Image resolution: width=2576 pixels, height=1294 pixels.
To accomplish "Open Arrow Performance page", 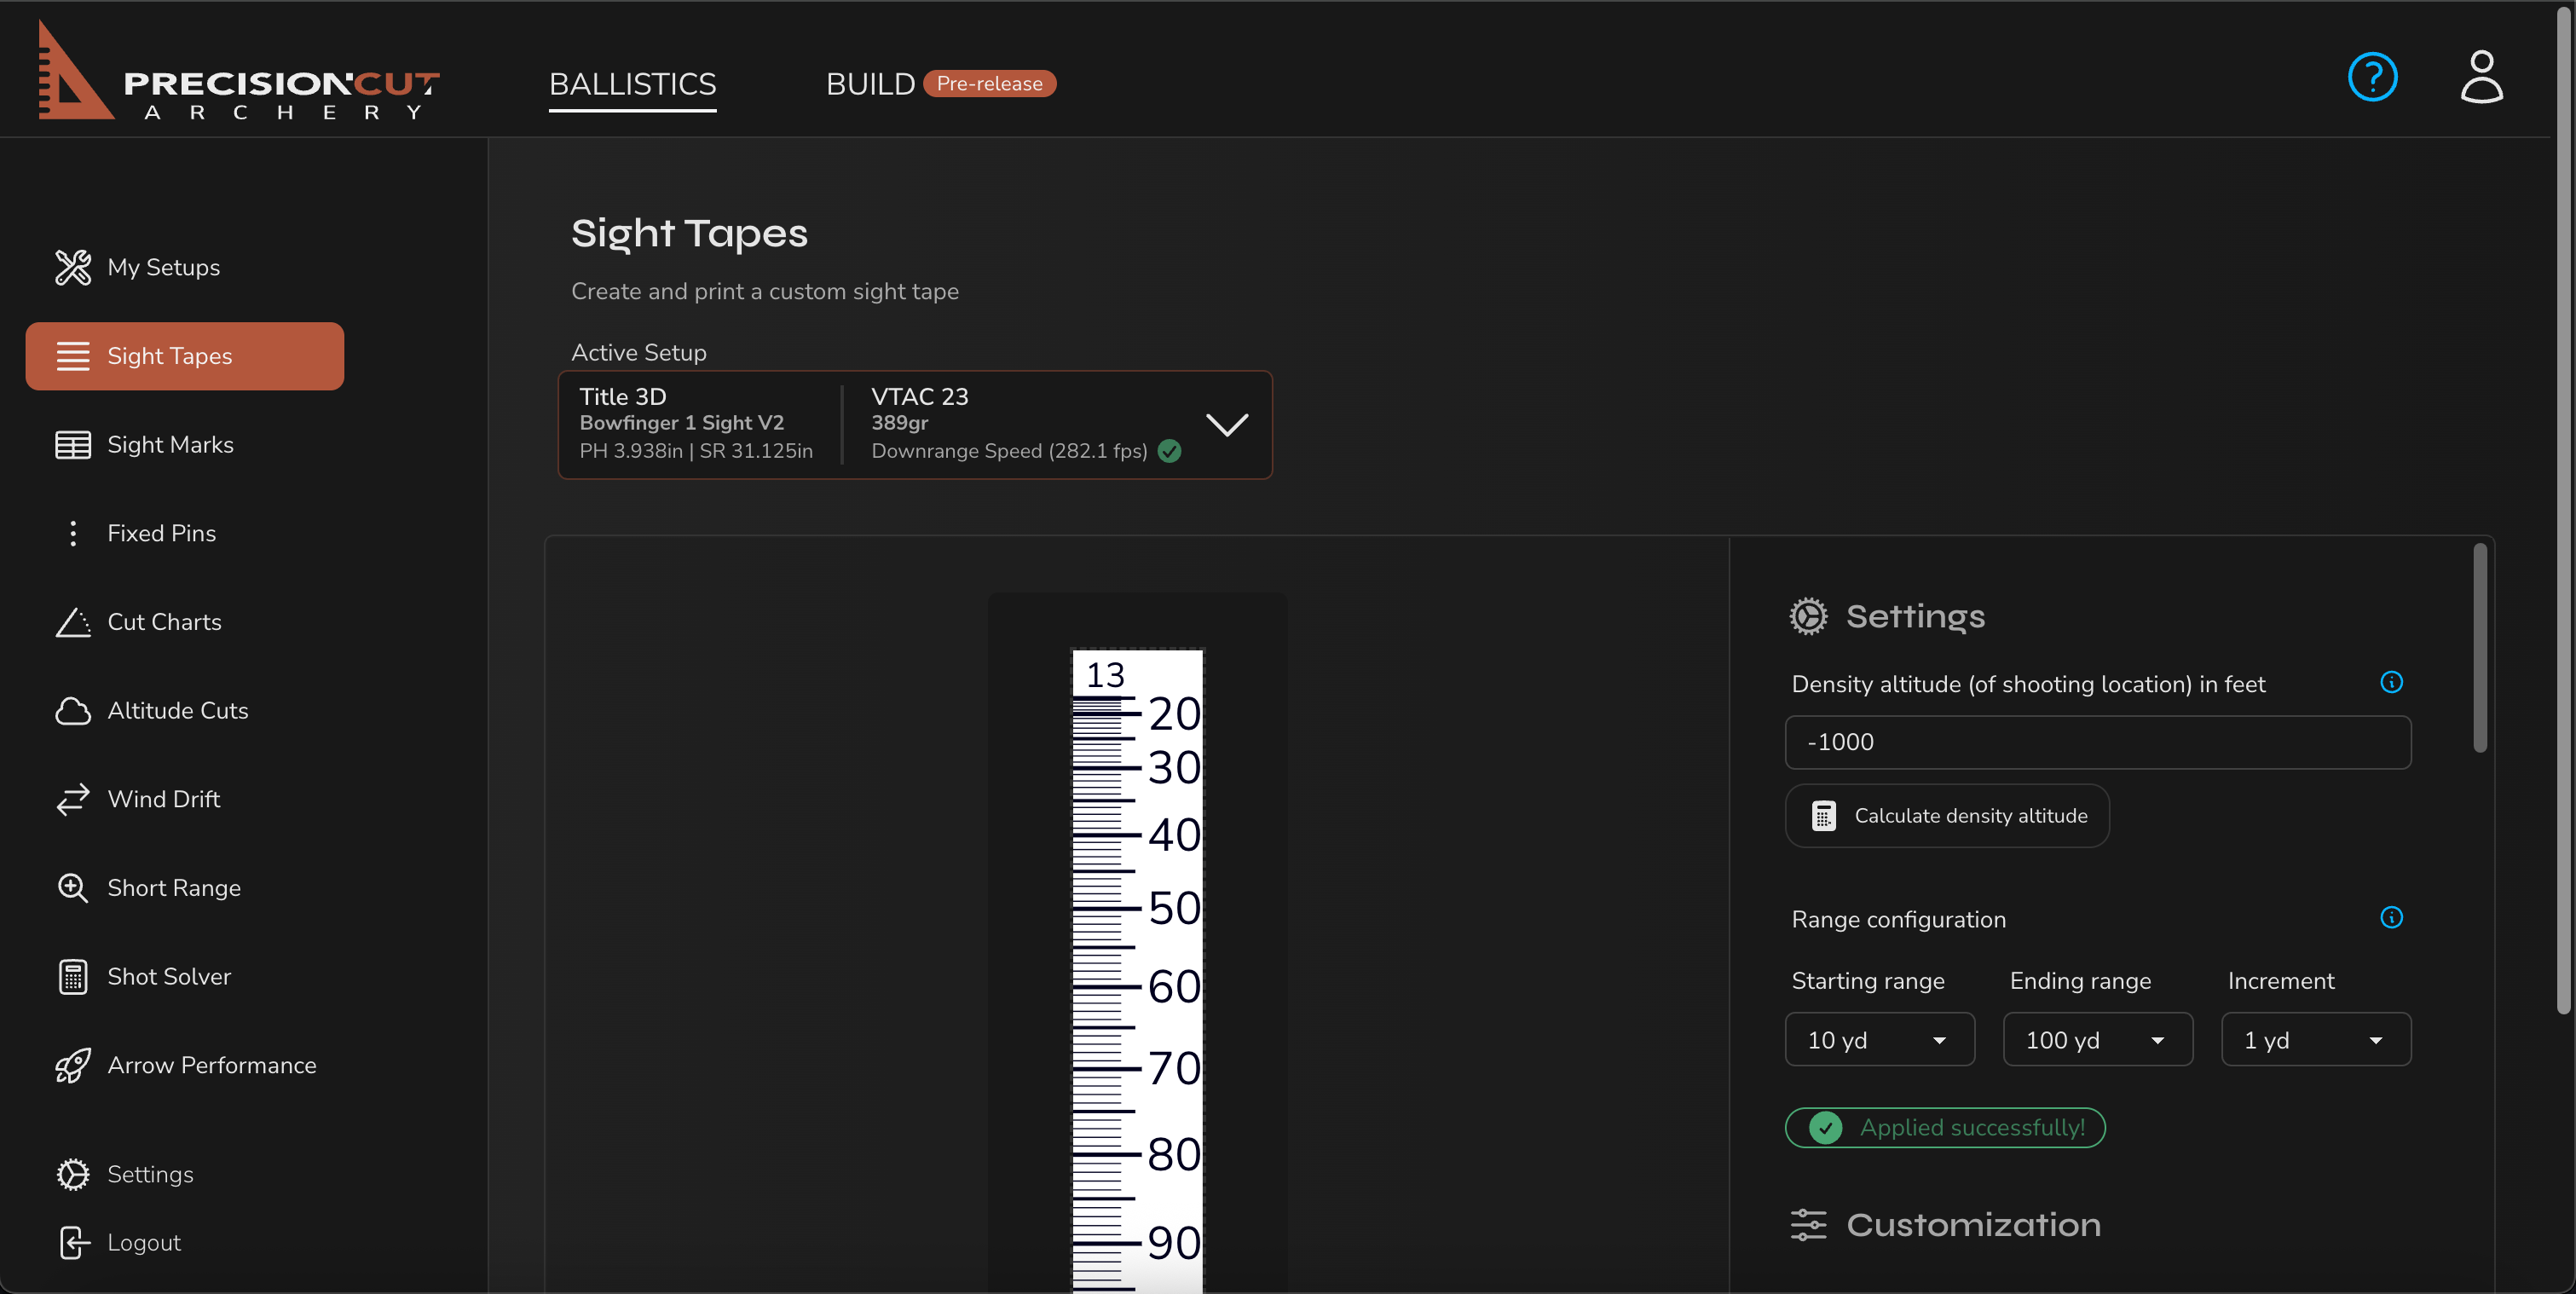I will (184, 1065).
